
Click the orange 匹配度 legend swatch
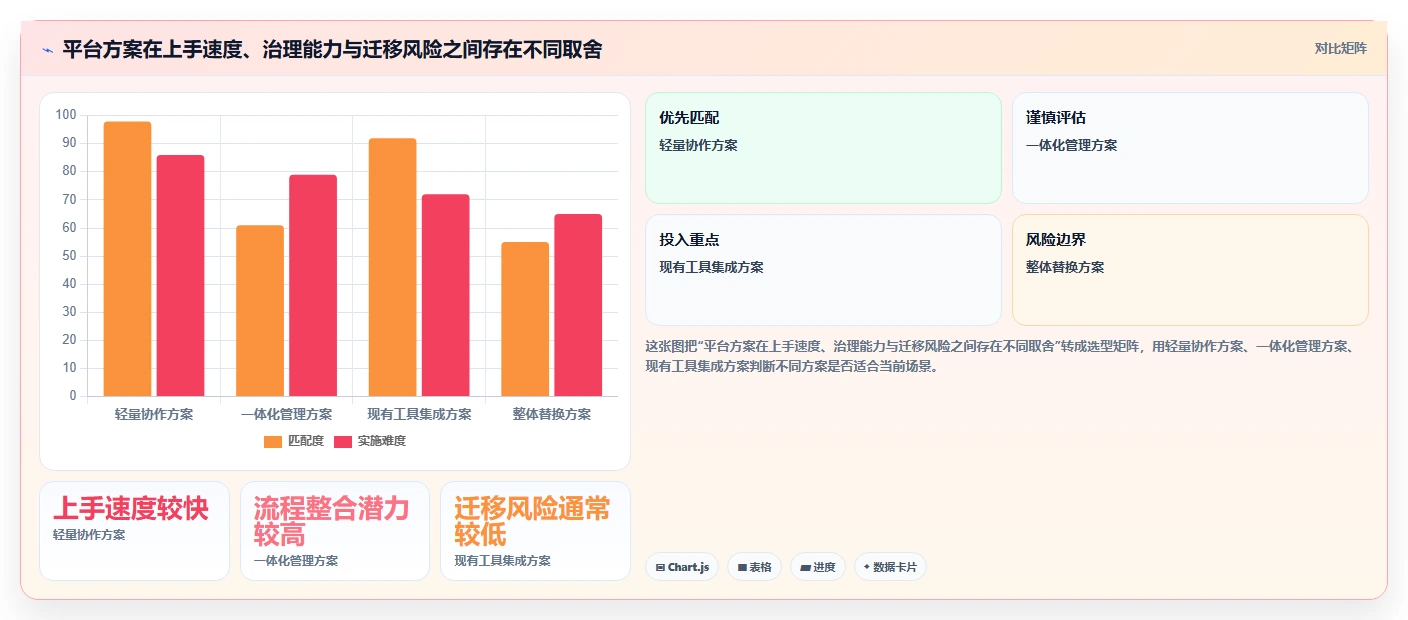coord(273,441)
